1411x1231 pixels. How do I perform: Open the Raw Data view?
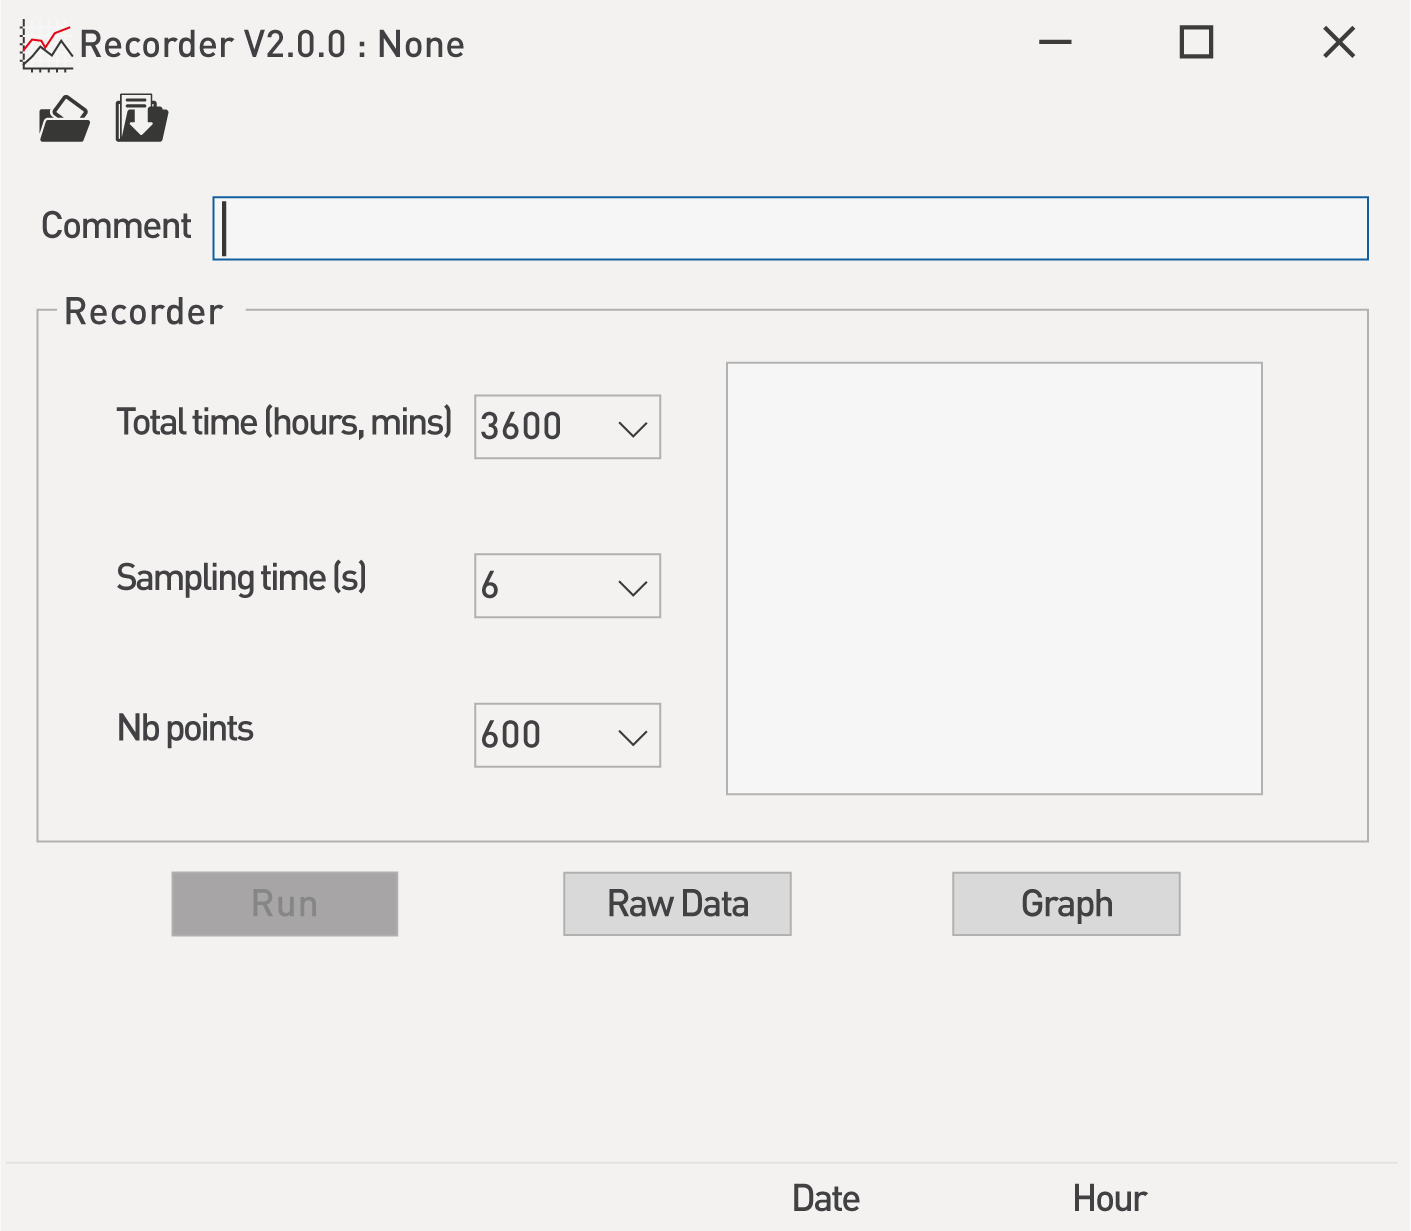click(x=677, y=904)
